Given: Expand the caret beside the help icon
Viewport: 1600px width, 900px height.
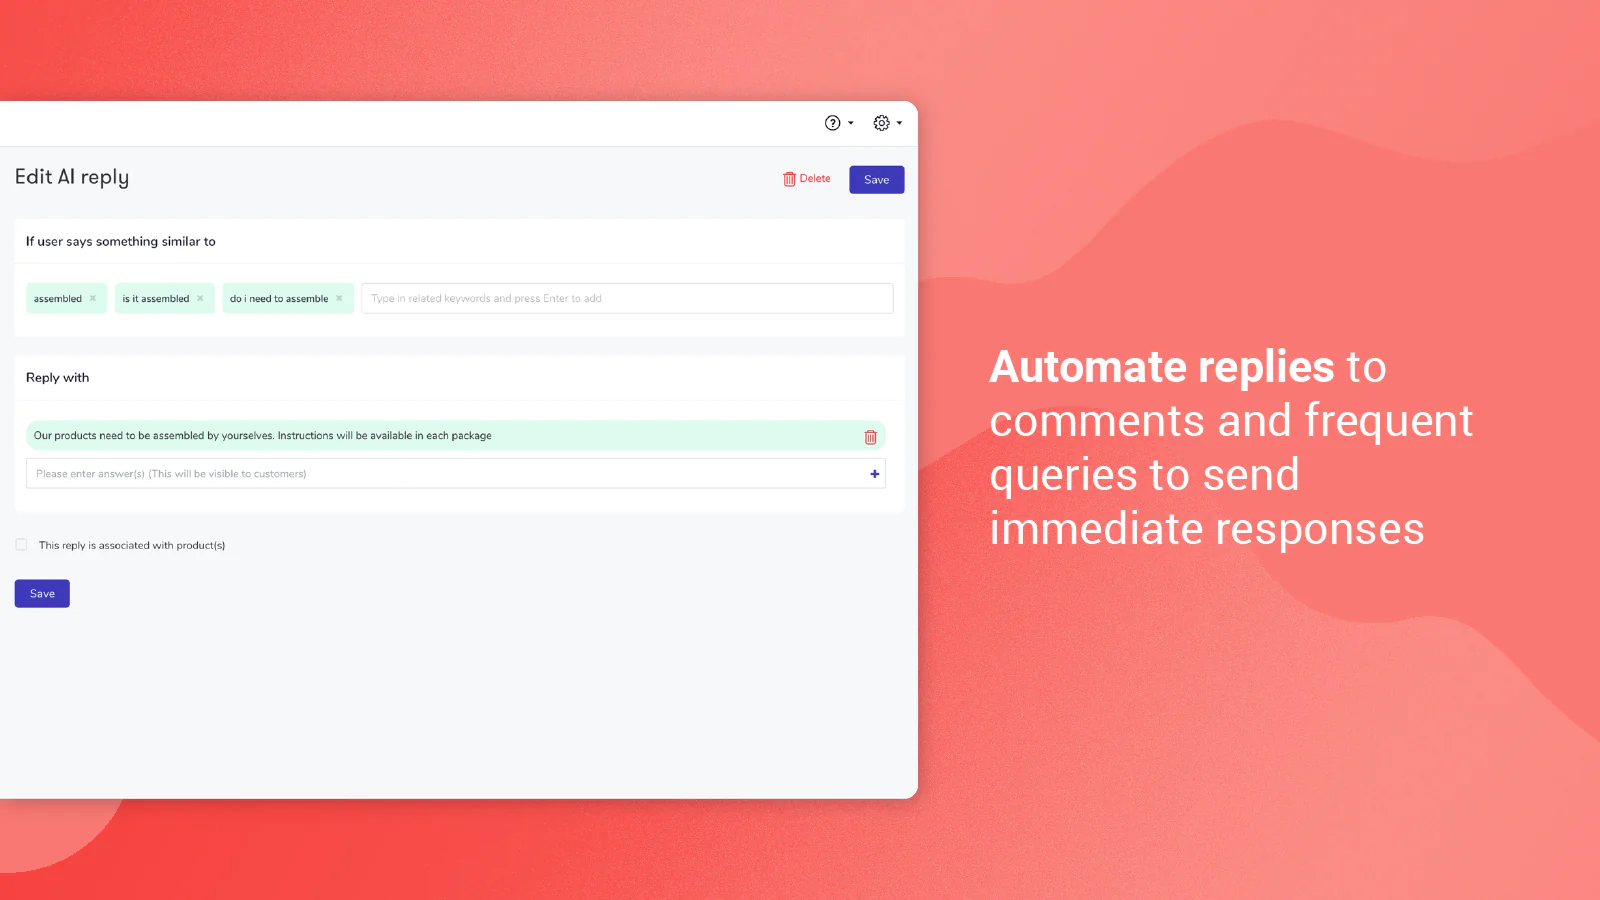Looking at the screenshot, I should coord(851,123).
